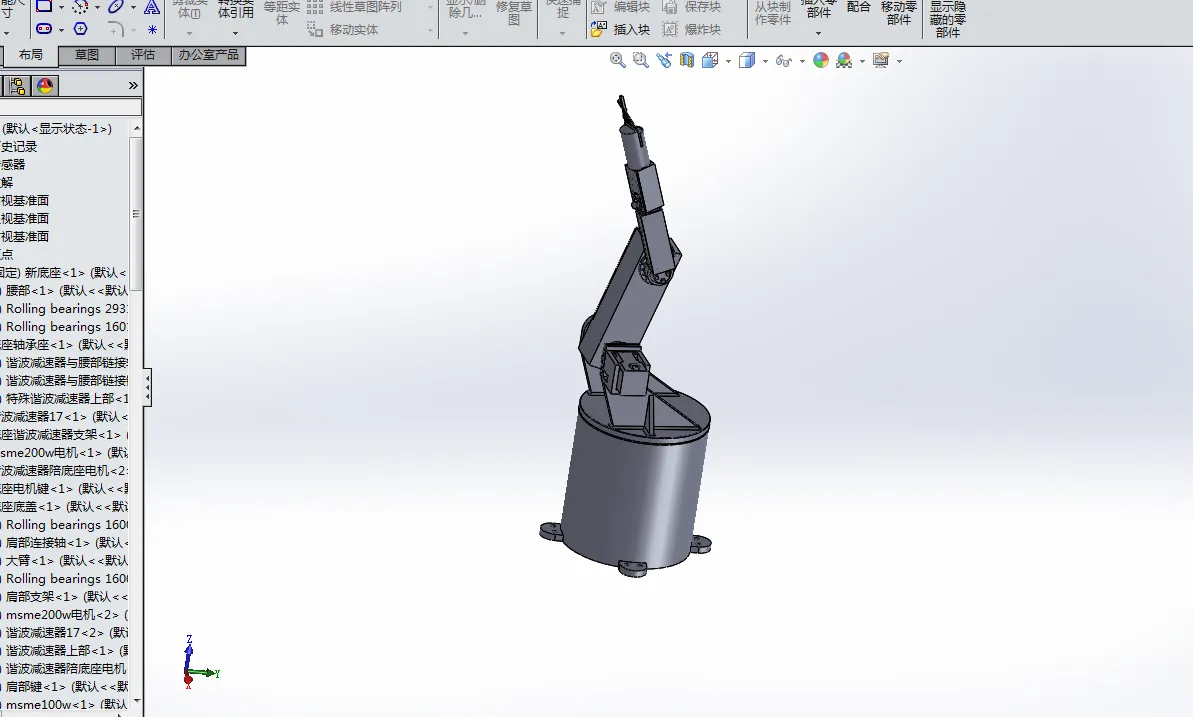
Task: Expand the View Settings monitor dropdown
Action: [x=899, y=61]
